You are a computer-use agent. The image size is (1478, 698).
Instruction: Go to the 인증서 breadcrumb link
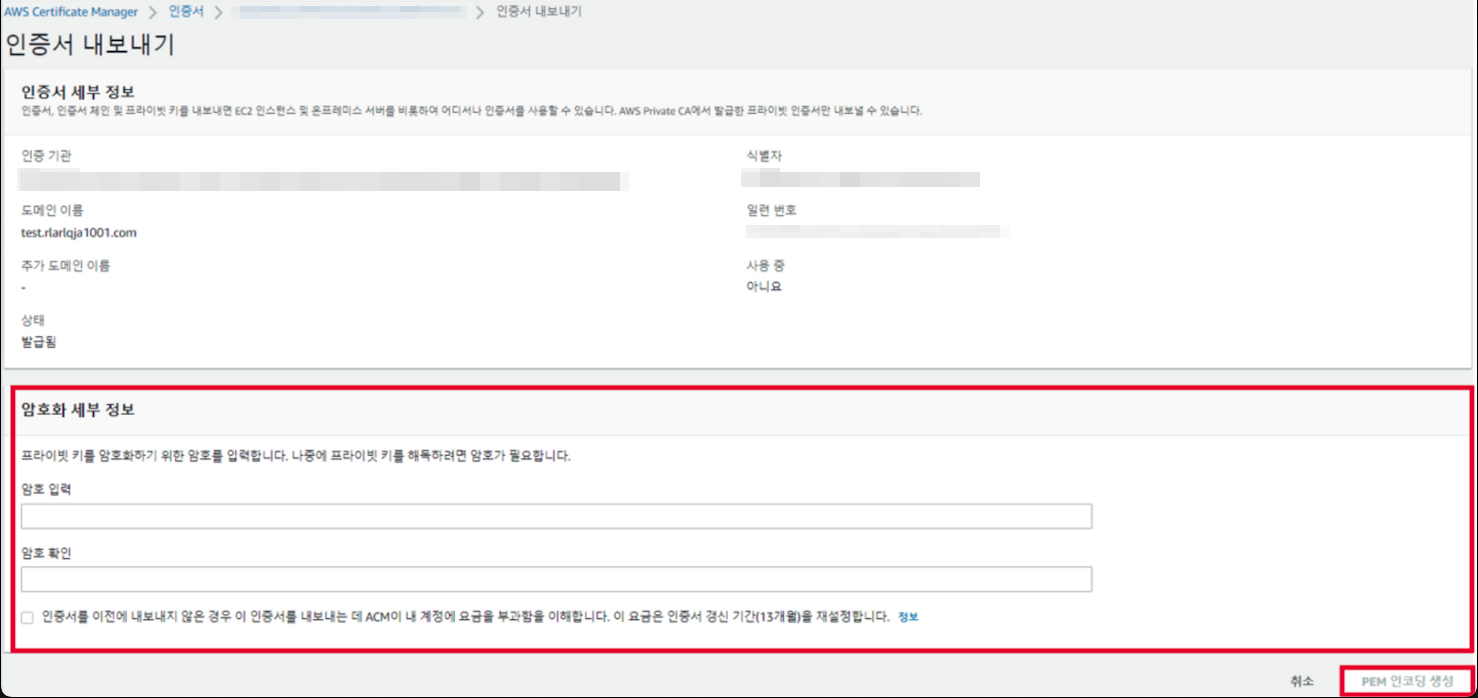pos(186,12)
